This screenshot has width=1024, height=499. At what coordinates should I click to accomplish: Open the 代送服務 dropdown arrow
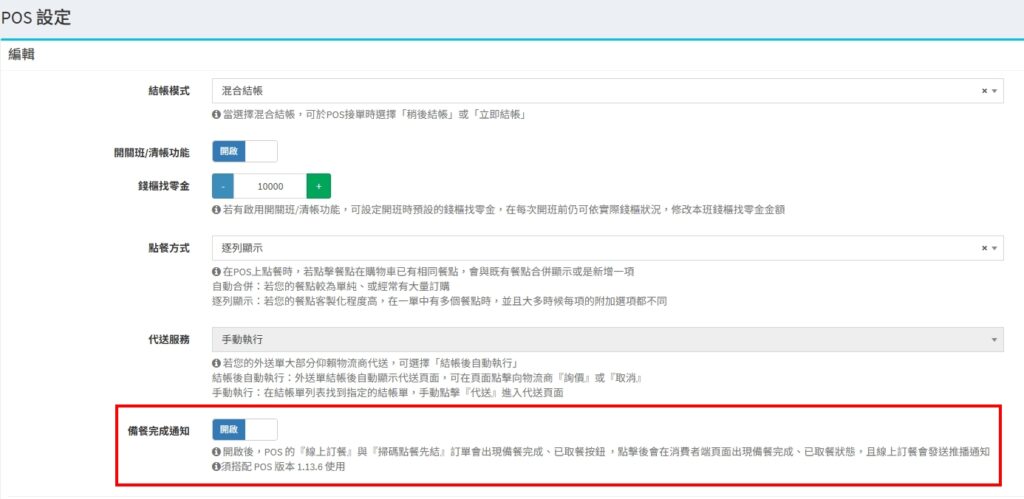pos(995,340)
